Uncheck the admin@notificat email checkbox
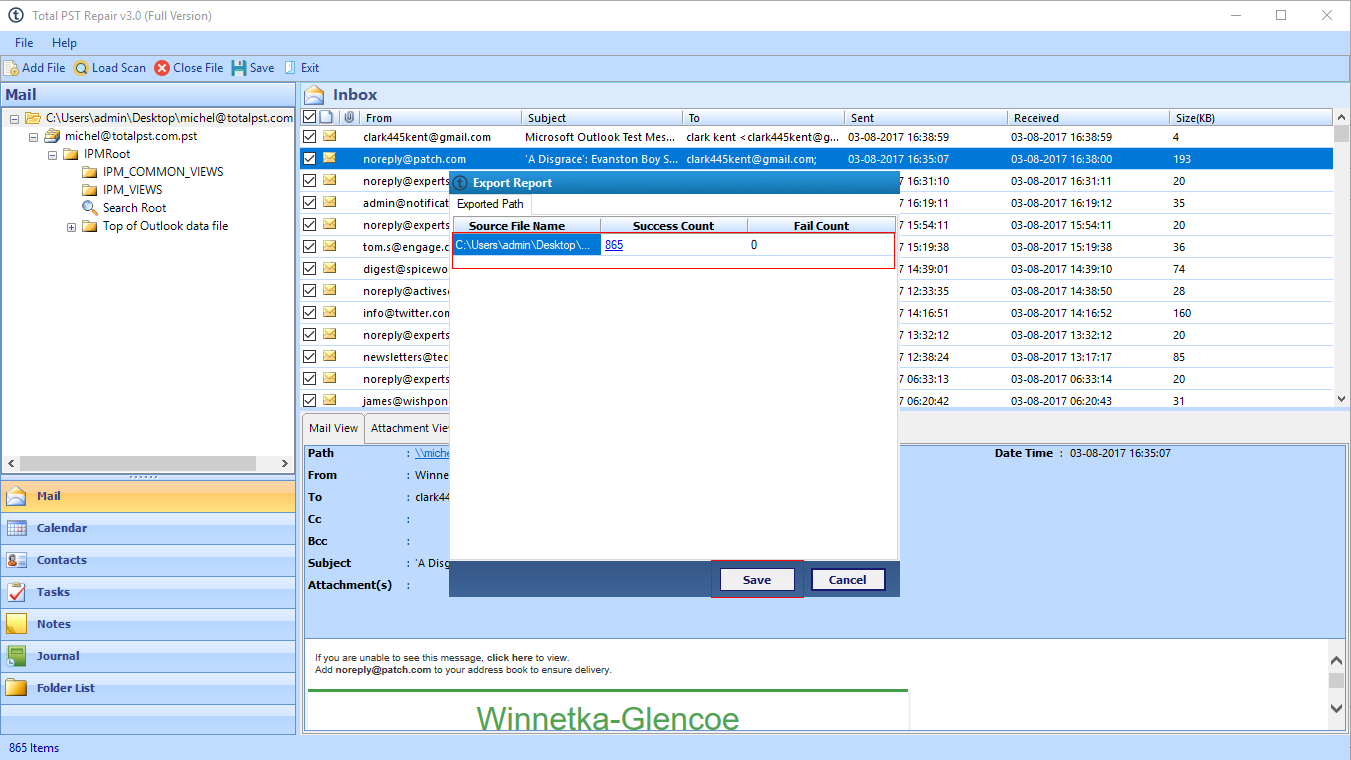Viewport: 1351px width, 760px height. (x=310, y=203)
